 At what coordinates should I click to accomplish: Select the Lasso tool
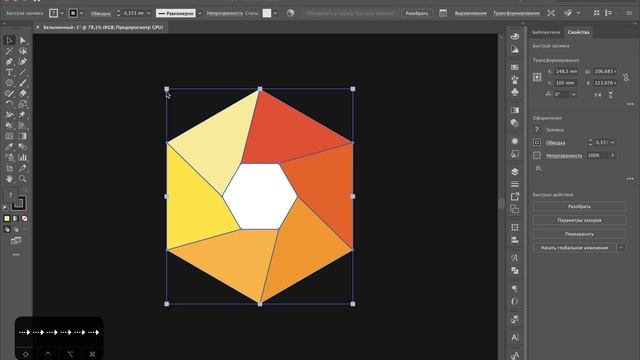click(23, 51)
